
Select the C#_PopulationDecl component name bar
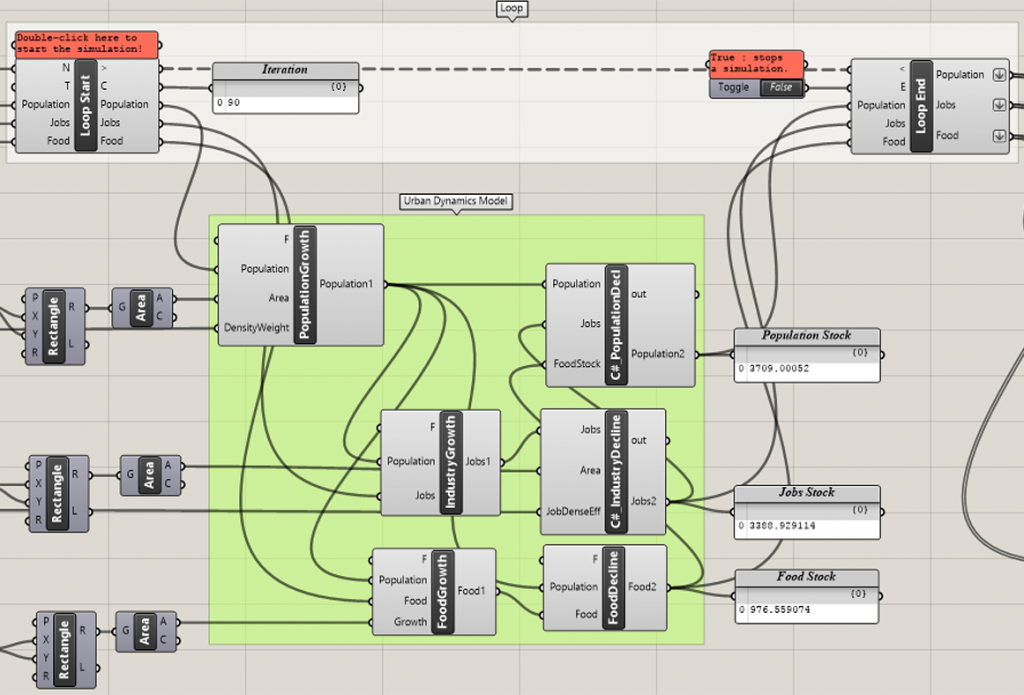(x=616, y=325)
